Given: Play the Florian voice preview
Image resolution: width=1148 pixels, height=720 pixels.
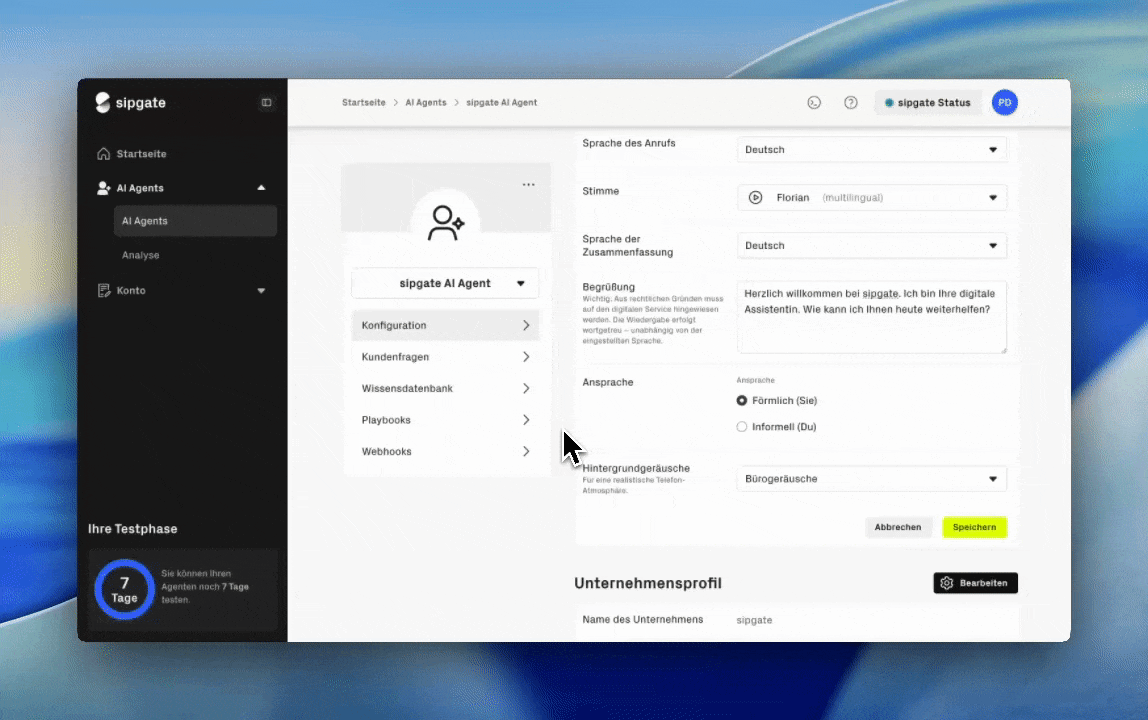Looking at the screenshot, I should tap(756, 198).
